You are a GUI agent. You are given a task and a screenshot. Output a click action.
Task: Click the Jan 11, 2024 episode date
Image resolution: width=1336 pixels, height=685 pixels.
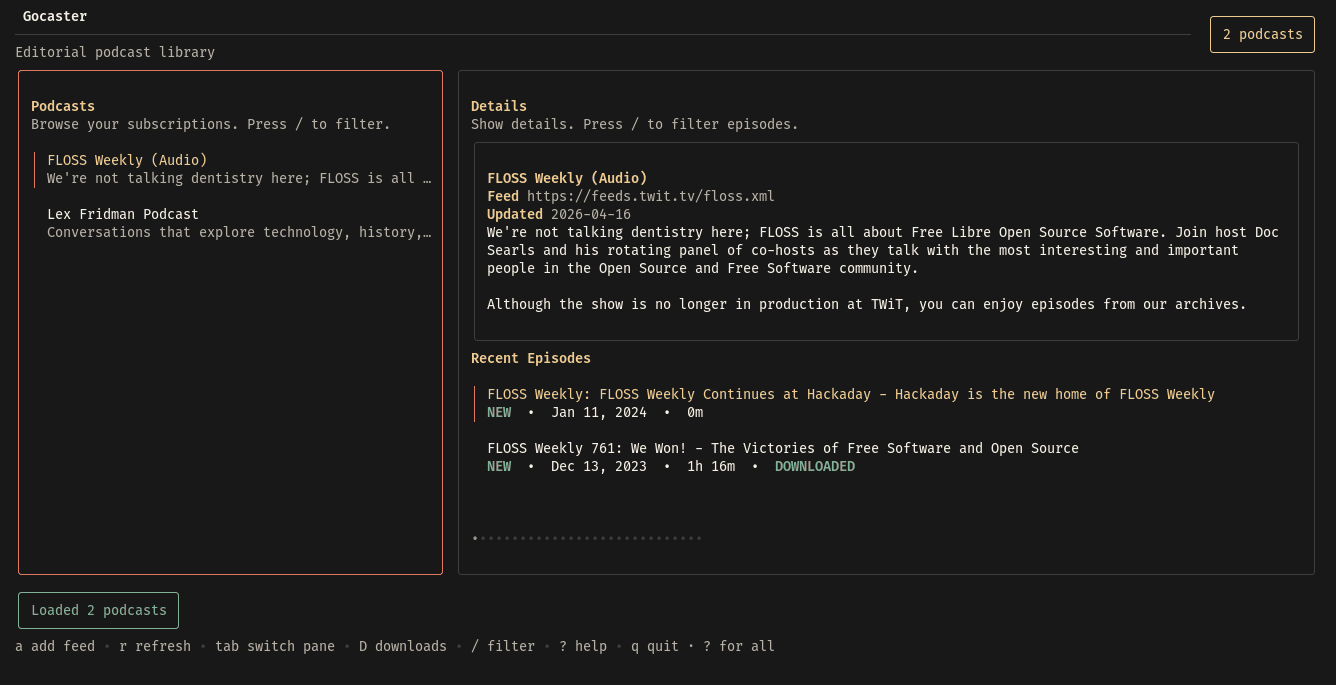tap(599, 412)
